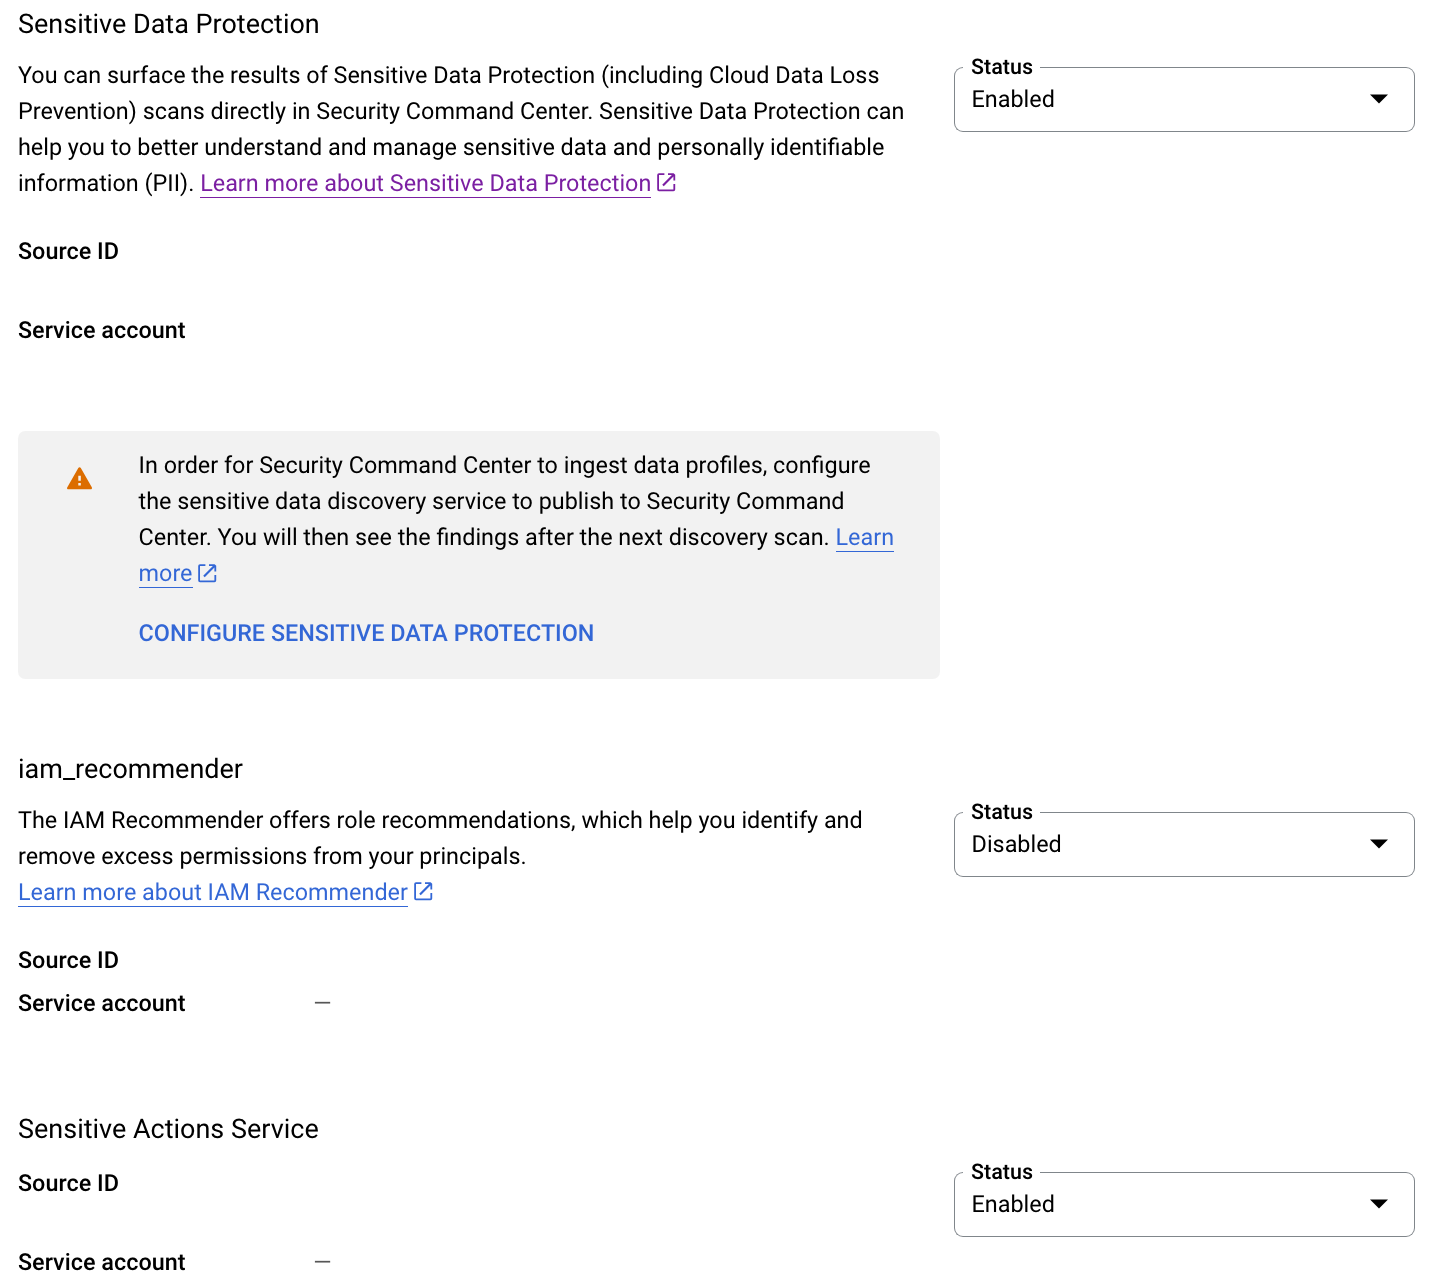Click Service account label under Sensitive Data Protection

pos(101,330)
